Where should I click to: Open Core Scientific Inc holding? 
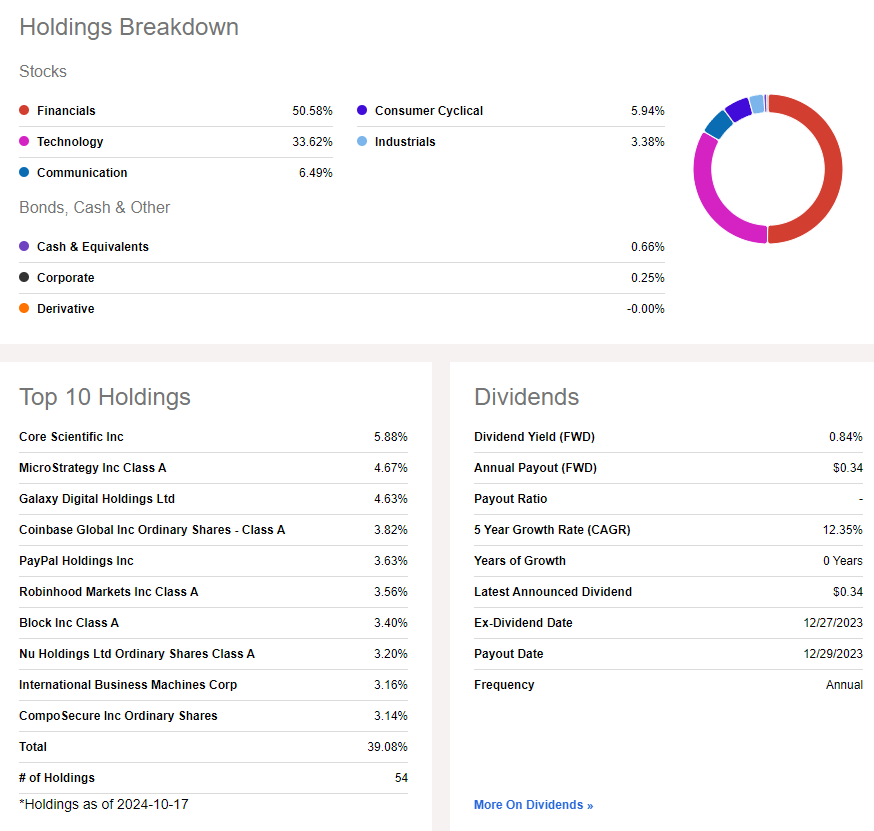tap(71, 437)
